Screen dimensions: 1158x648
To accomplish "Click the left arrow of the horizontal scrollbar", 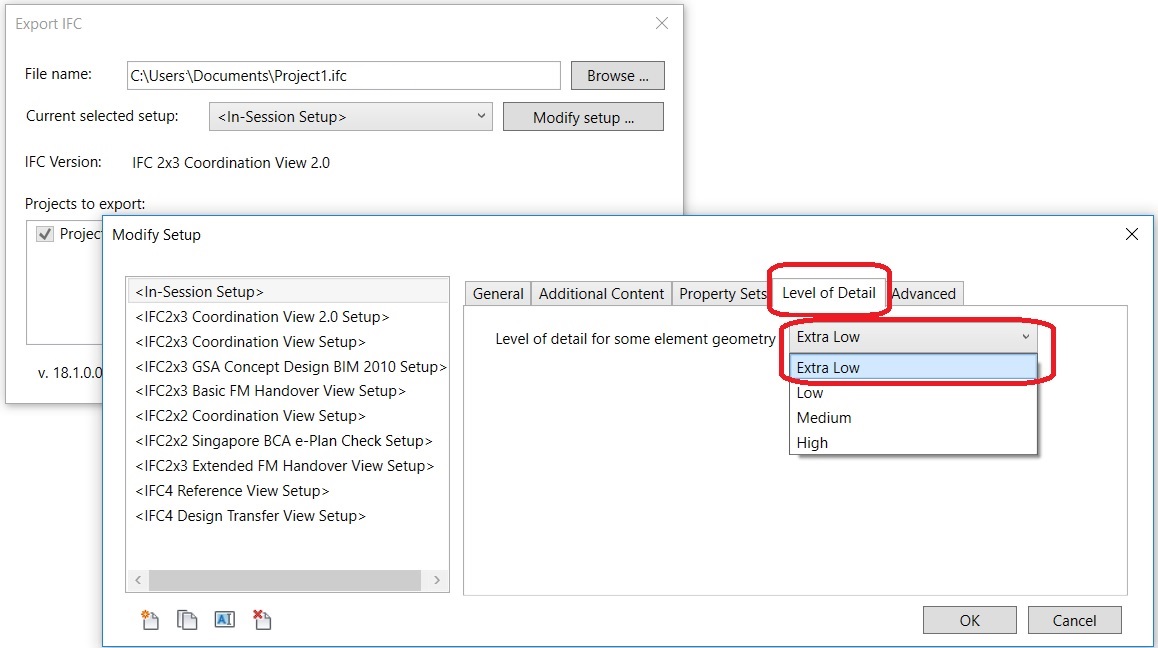I will [x=137, y=580].
